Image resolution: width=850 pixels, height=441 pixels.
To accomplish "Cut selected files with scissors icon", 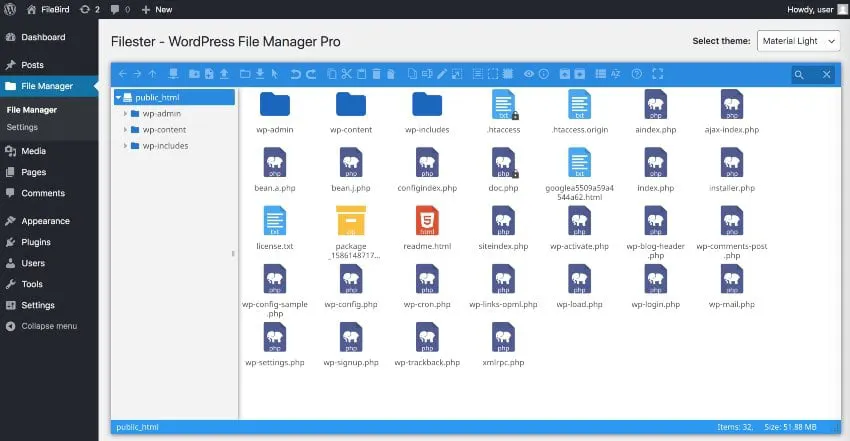I will pyautogui.click(x=346, y=74).
